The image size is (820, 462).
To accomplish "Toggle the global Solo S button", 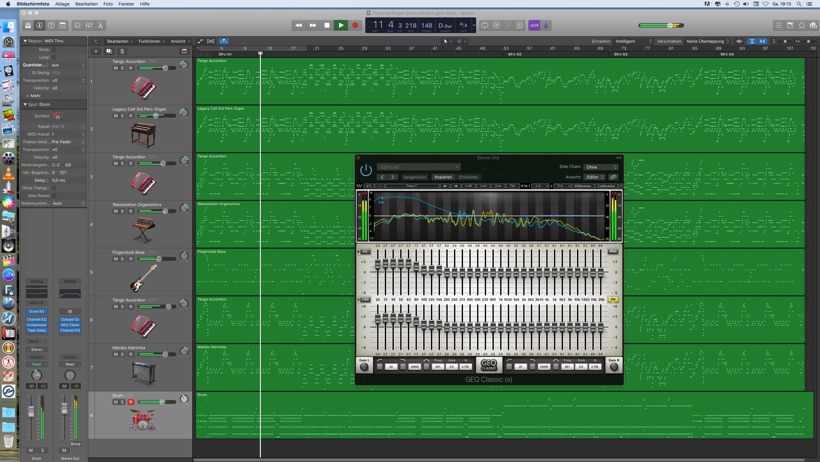I will click(122, 51).
